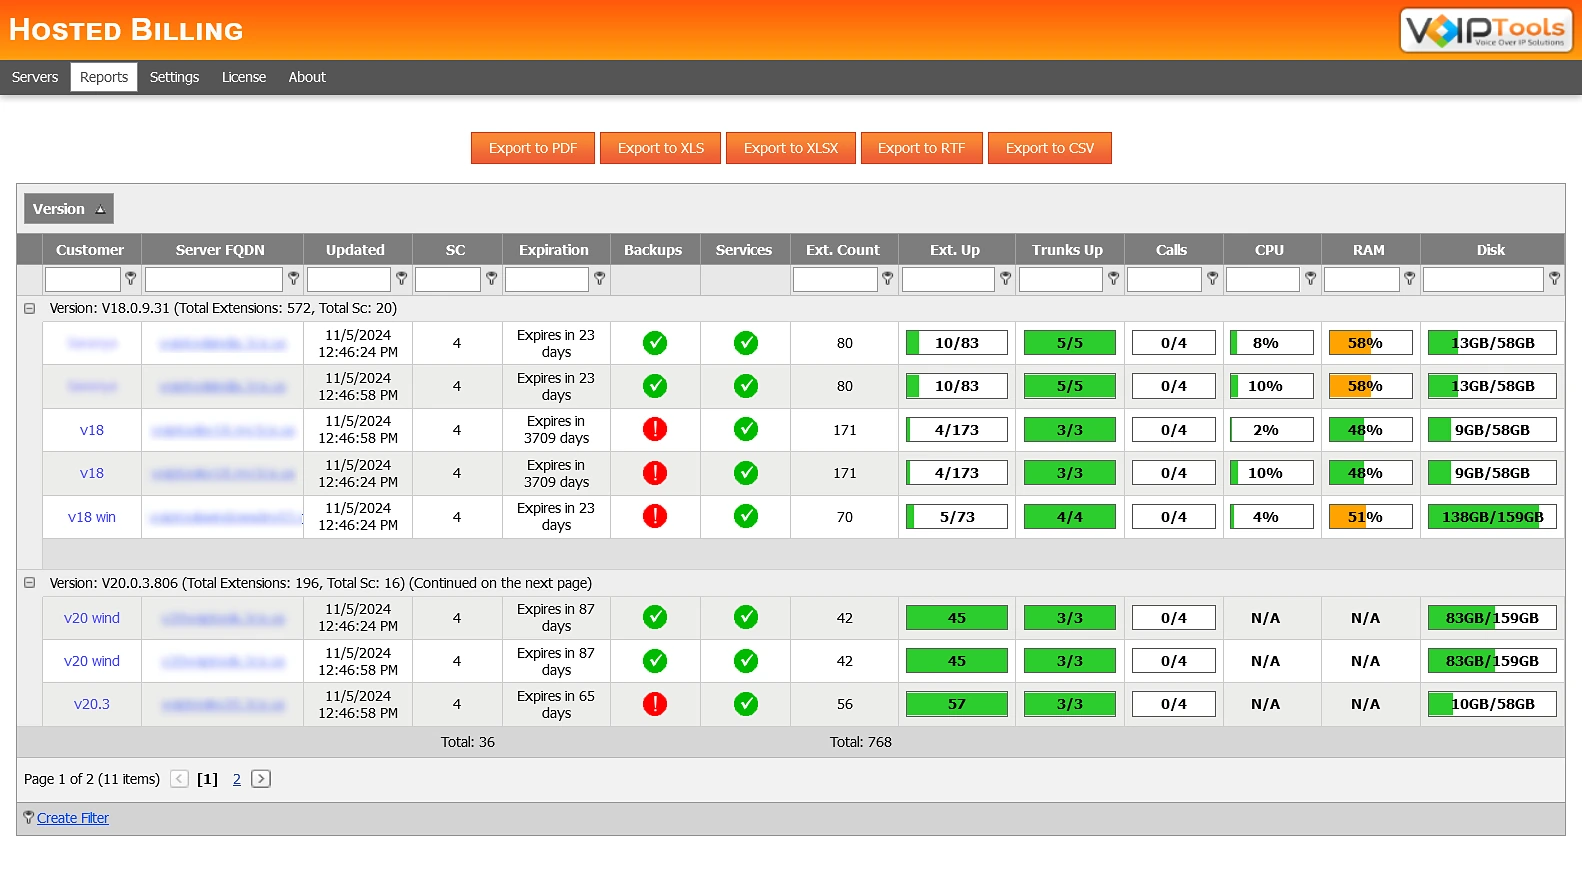Screen dimensions: 1582x871
Task: Open the SC column filter icon
Action: click(x=491, y=279)
